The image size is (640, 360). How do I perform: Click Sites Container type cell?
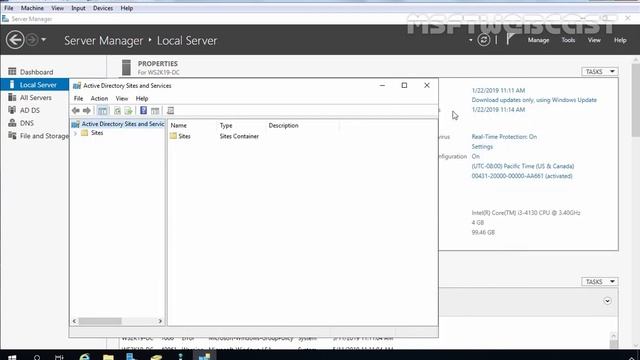click(239, 136)
